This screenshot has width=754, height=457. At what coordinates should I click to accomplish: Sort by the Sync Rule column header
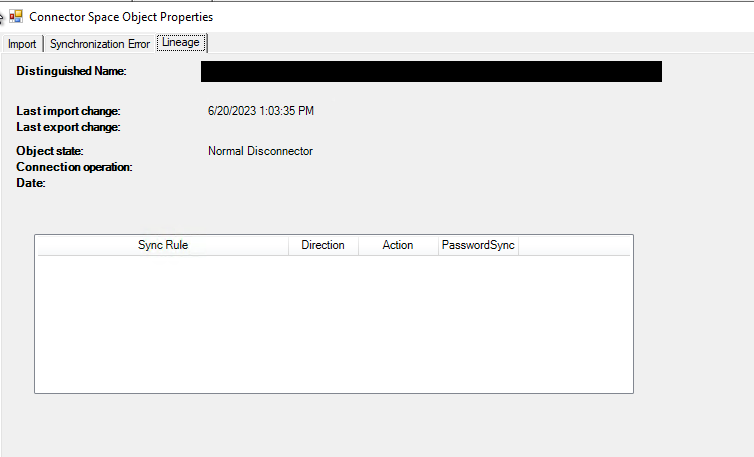pos(163,245)
